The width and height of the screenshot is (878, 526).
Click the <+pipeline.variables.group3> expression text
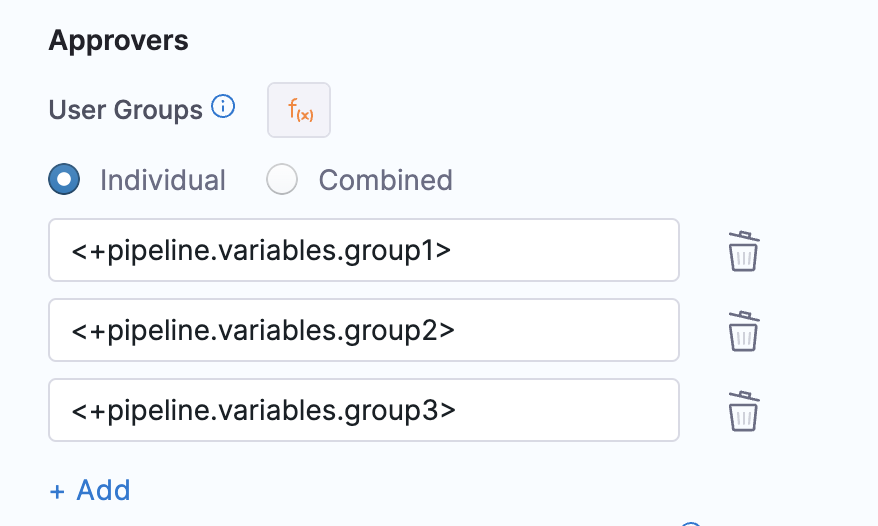[x=263, y=409]
